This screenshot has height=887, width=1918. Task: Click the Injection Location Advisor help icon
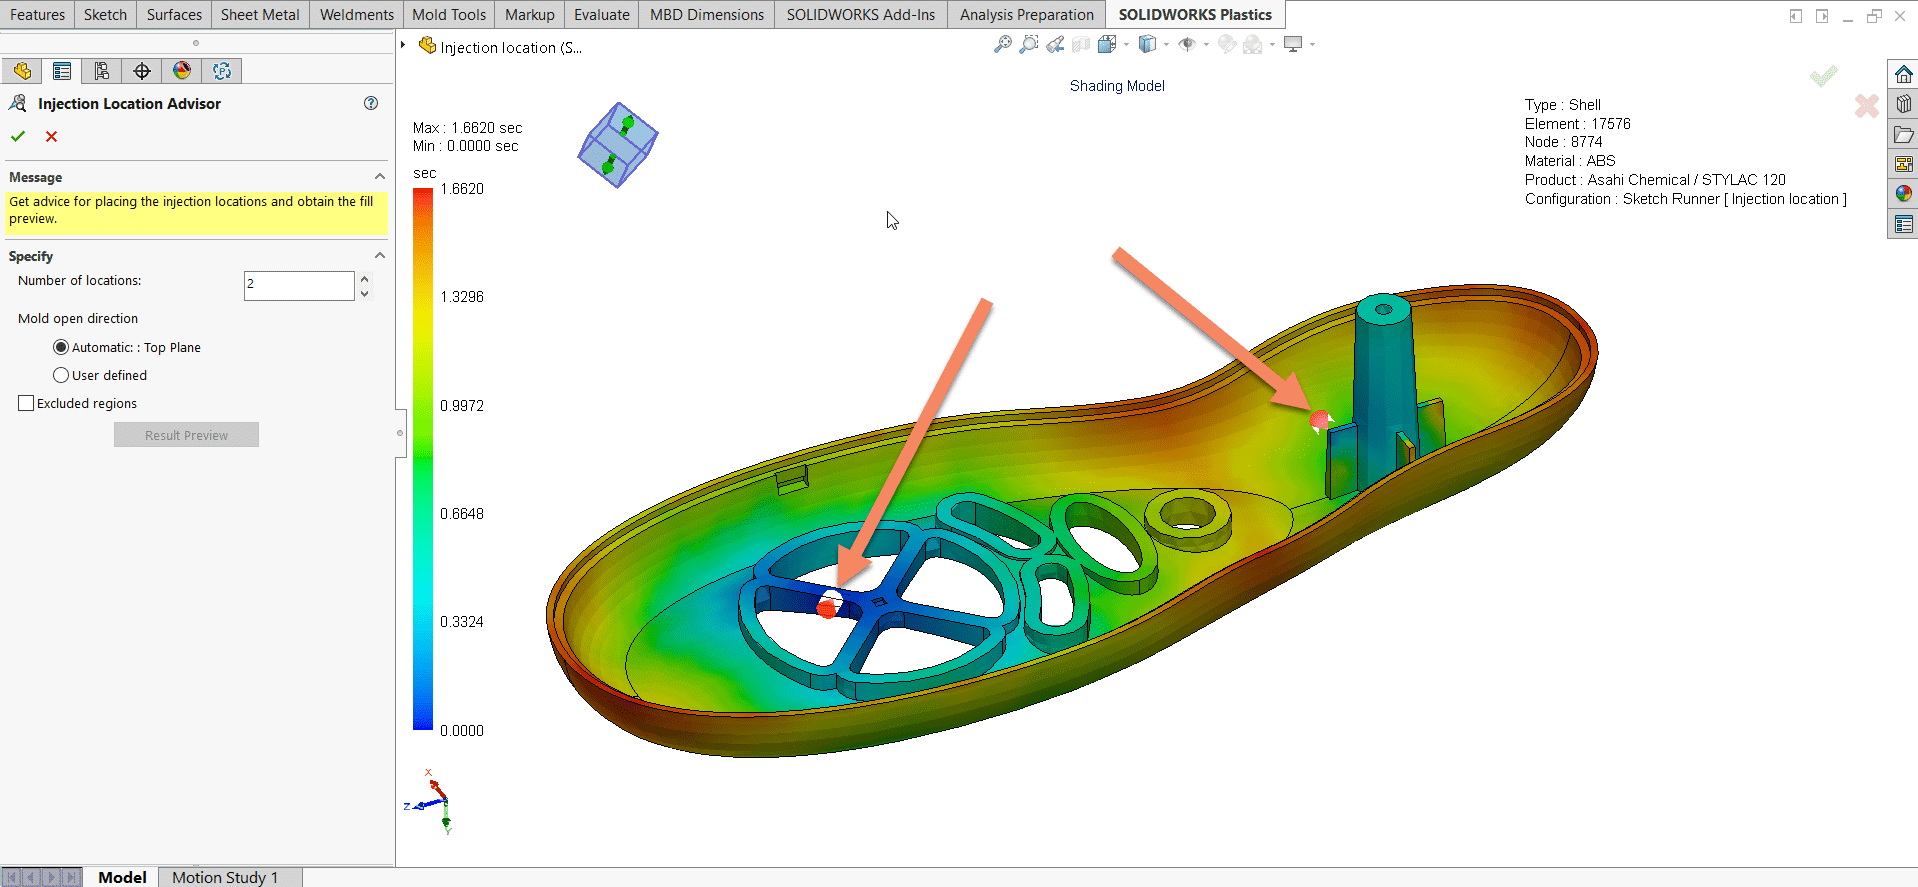pyautogui.click(x=371, y=104)
